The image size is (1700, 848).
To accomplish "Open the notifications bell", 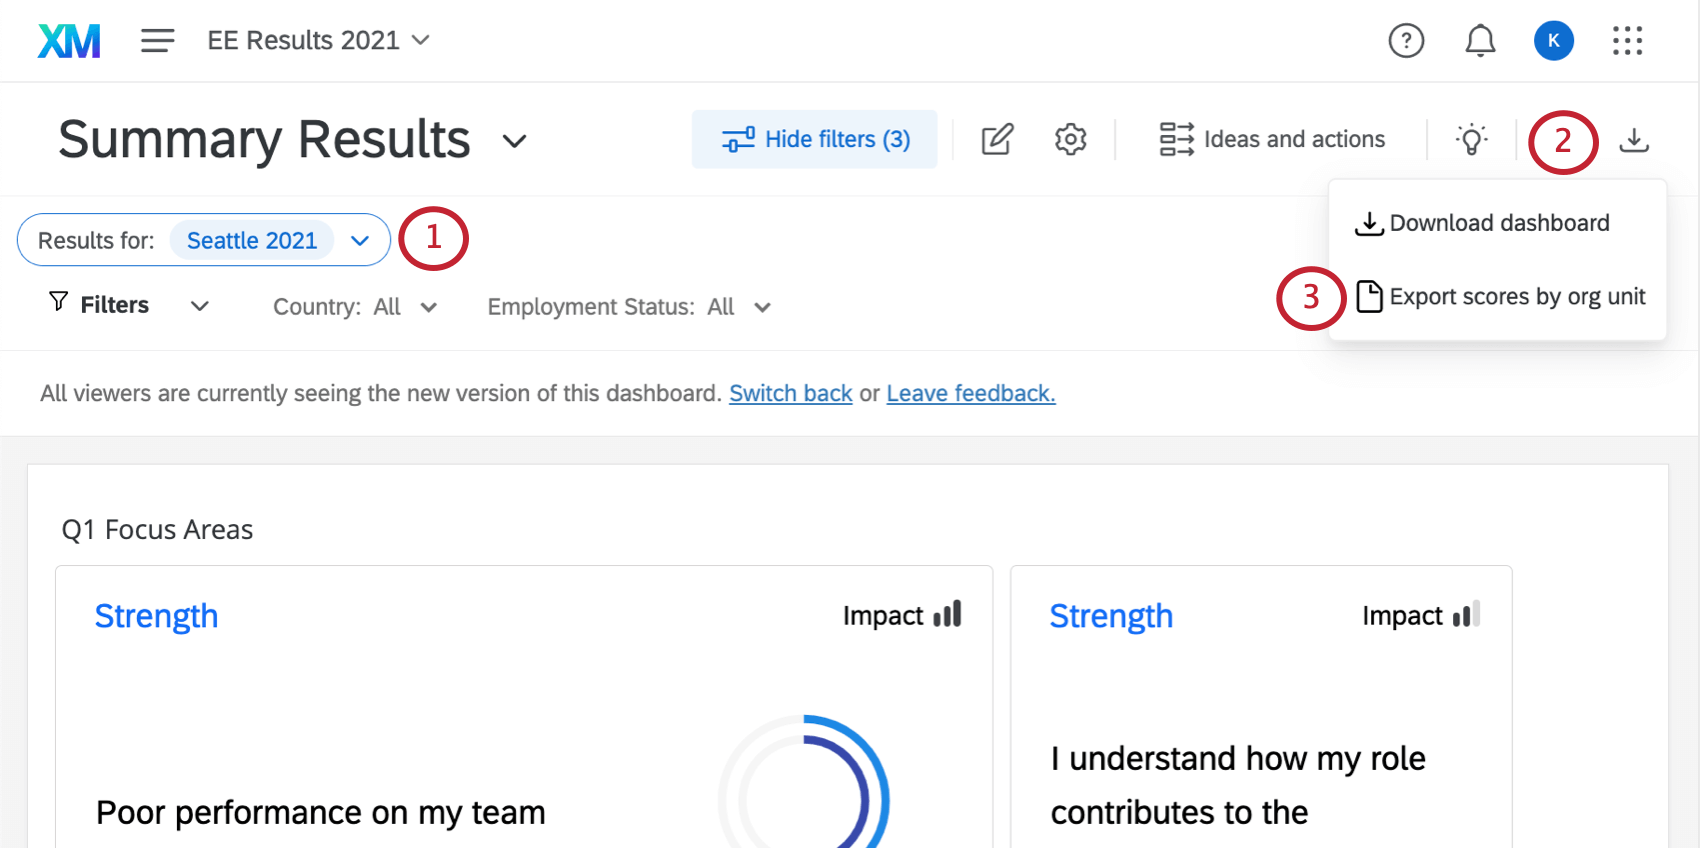I will click(x=1480, y=41).
